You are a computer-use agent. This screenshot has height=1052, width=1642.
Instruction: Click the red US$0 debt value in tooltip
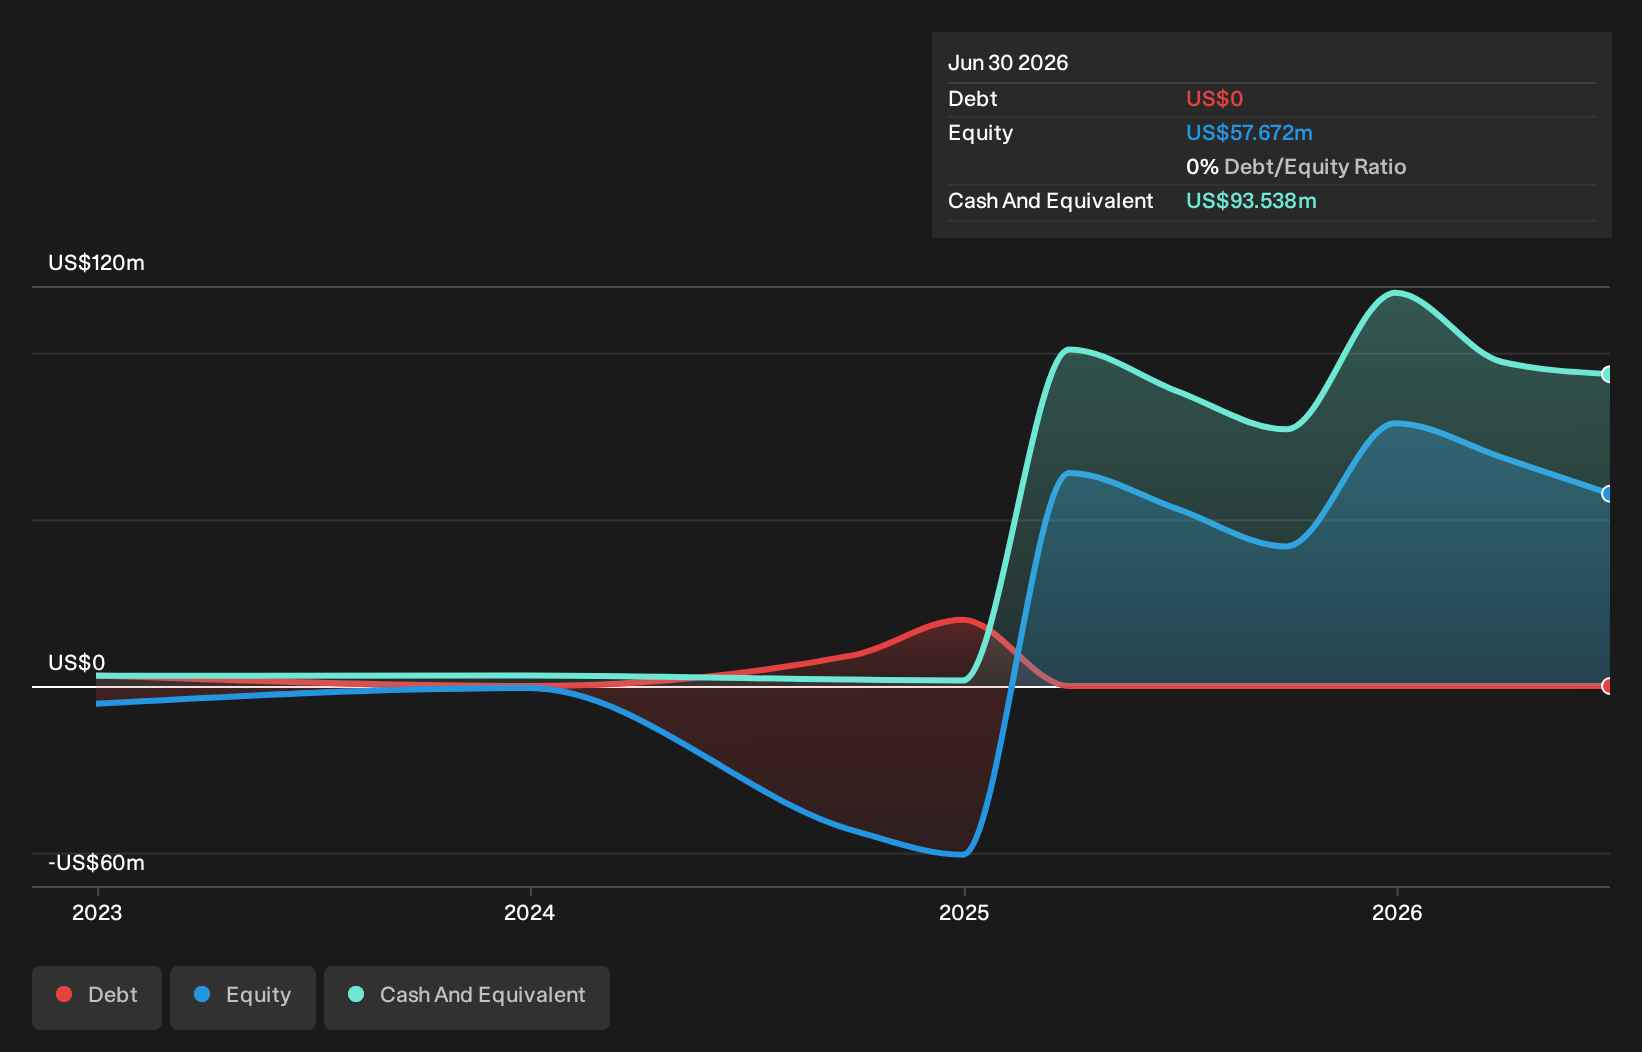click(1214, 99)
